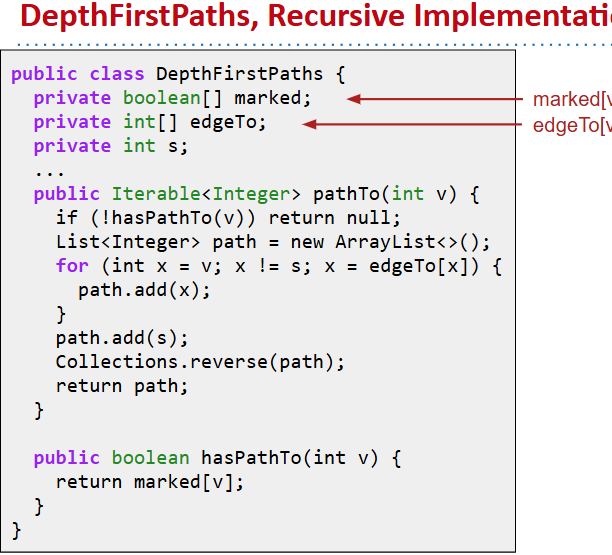This screenshot has height=555, width=612.
Task: Click the for loop header line
Action: click(279, 266)
